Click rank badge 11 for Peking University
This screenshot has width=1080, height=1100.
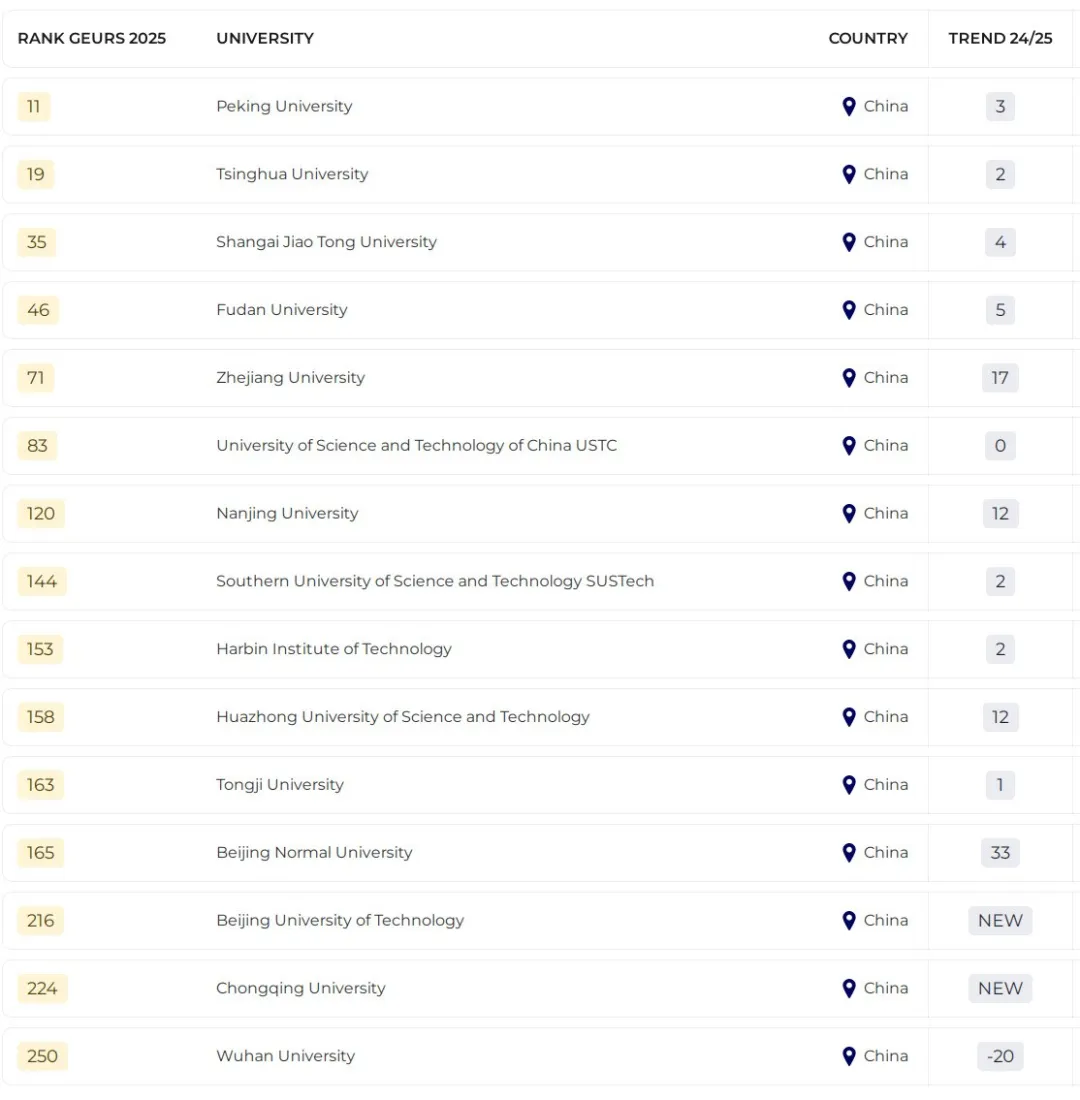point(33,106)
